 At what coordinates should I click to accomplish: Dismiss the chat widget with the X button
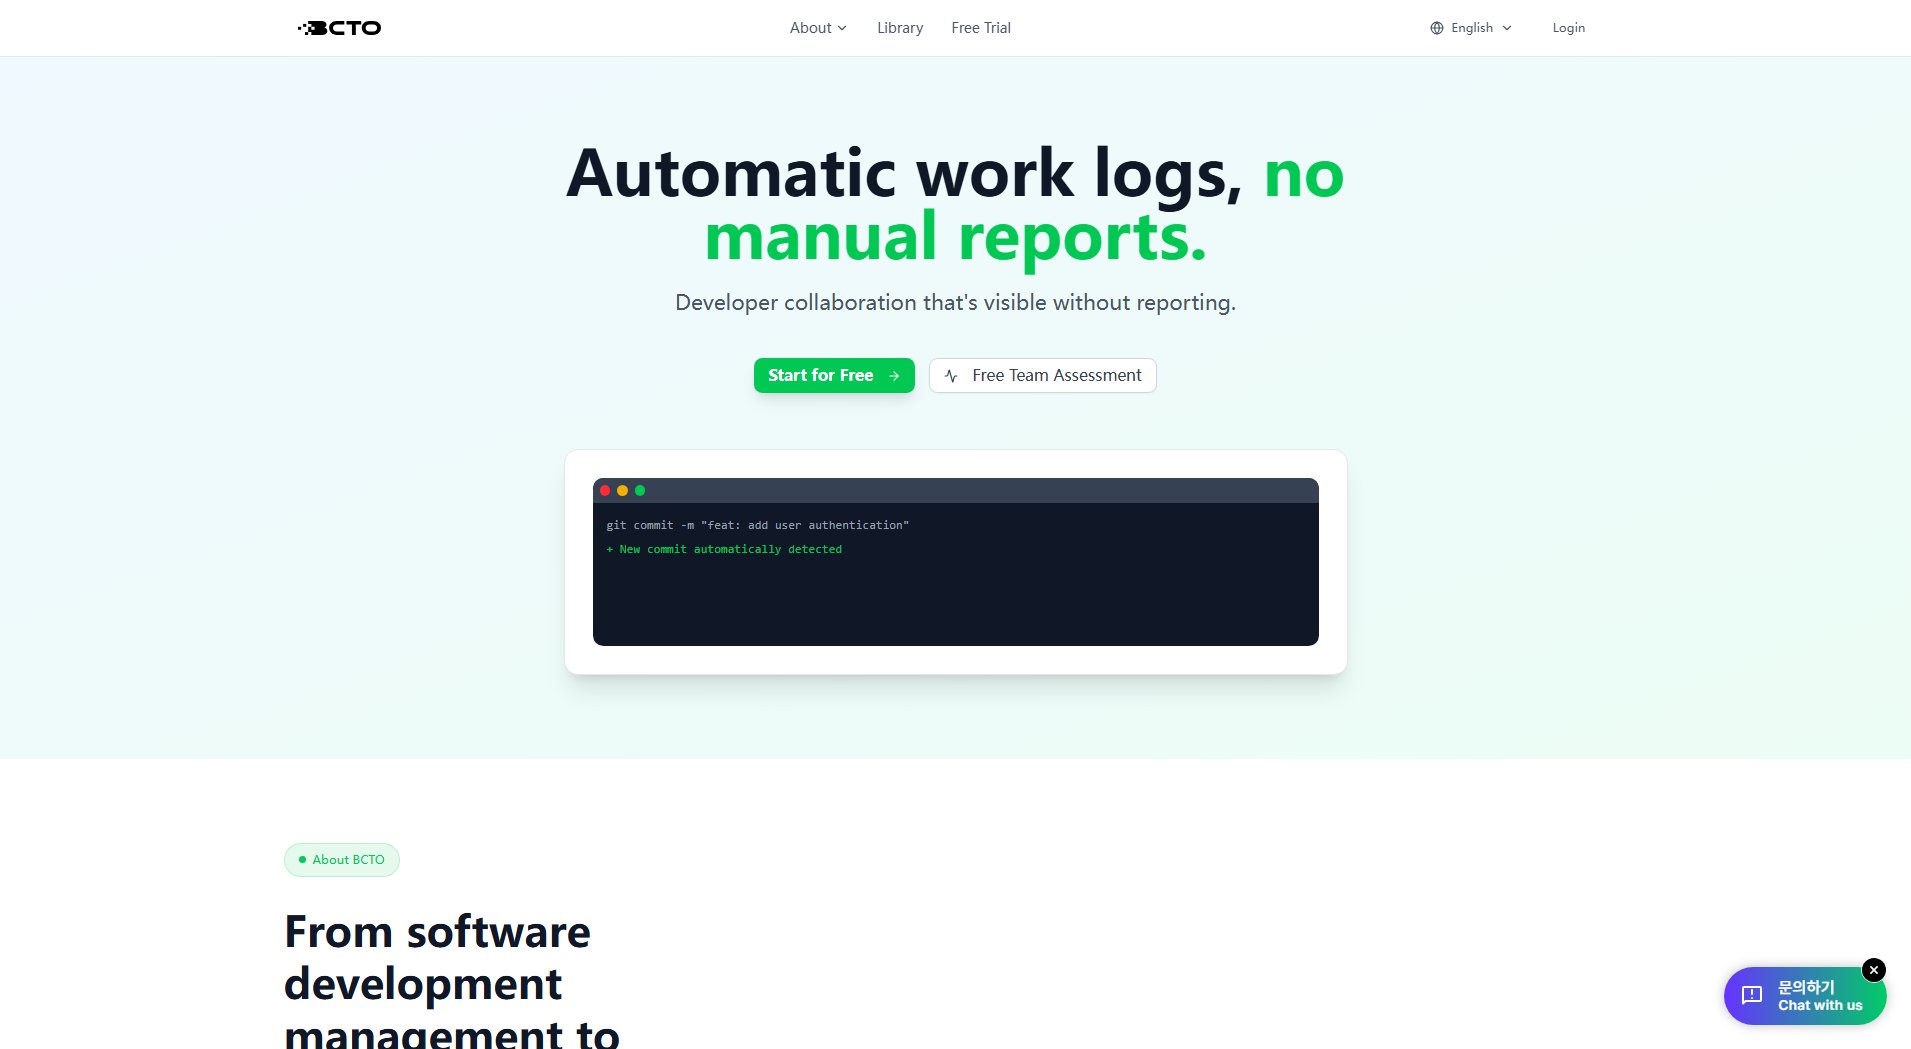click(x=1873, y=970)
